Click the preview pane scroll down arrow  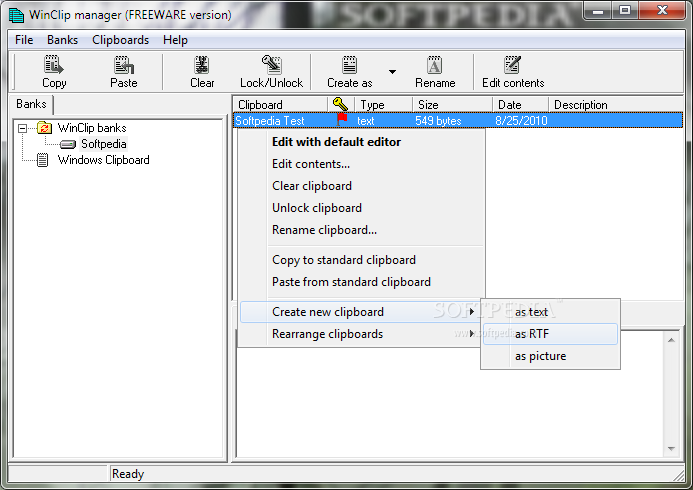pyautogui.click(x=671, y=449)
